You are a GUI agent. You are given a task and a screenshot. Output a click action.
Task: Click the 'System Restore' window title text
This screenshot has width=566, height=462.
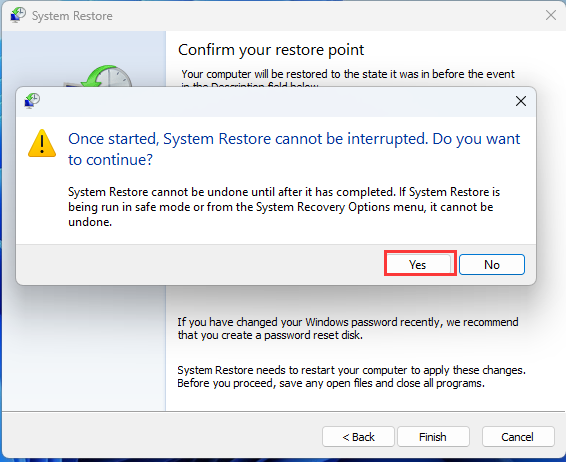pyautogui.click(x=72, y=16)
